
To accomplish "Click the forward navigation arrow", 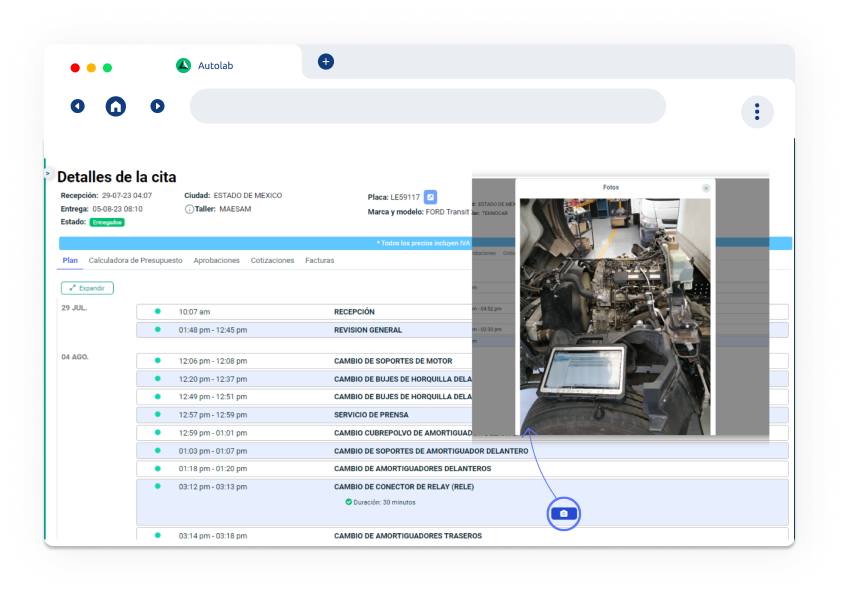I will [x=157, y=106].
